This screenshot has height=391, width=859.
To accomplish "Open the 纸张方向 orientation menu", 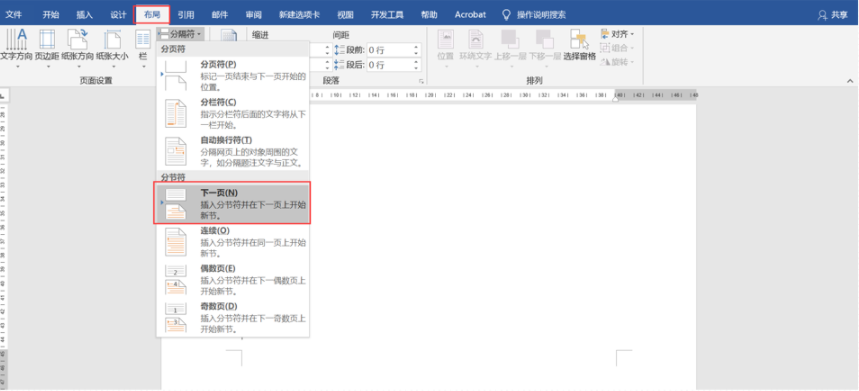I will [x=78, y=48].
